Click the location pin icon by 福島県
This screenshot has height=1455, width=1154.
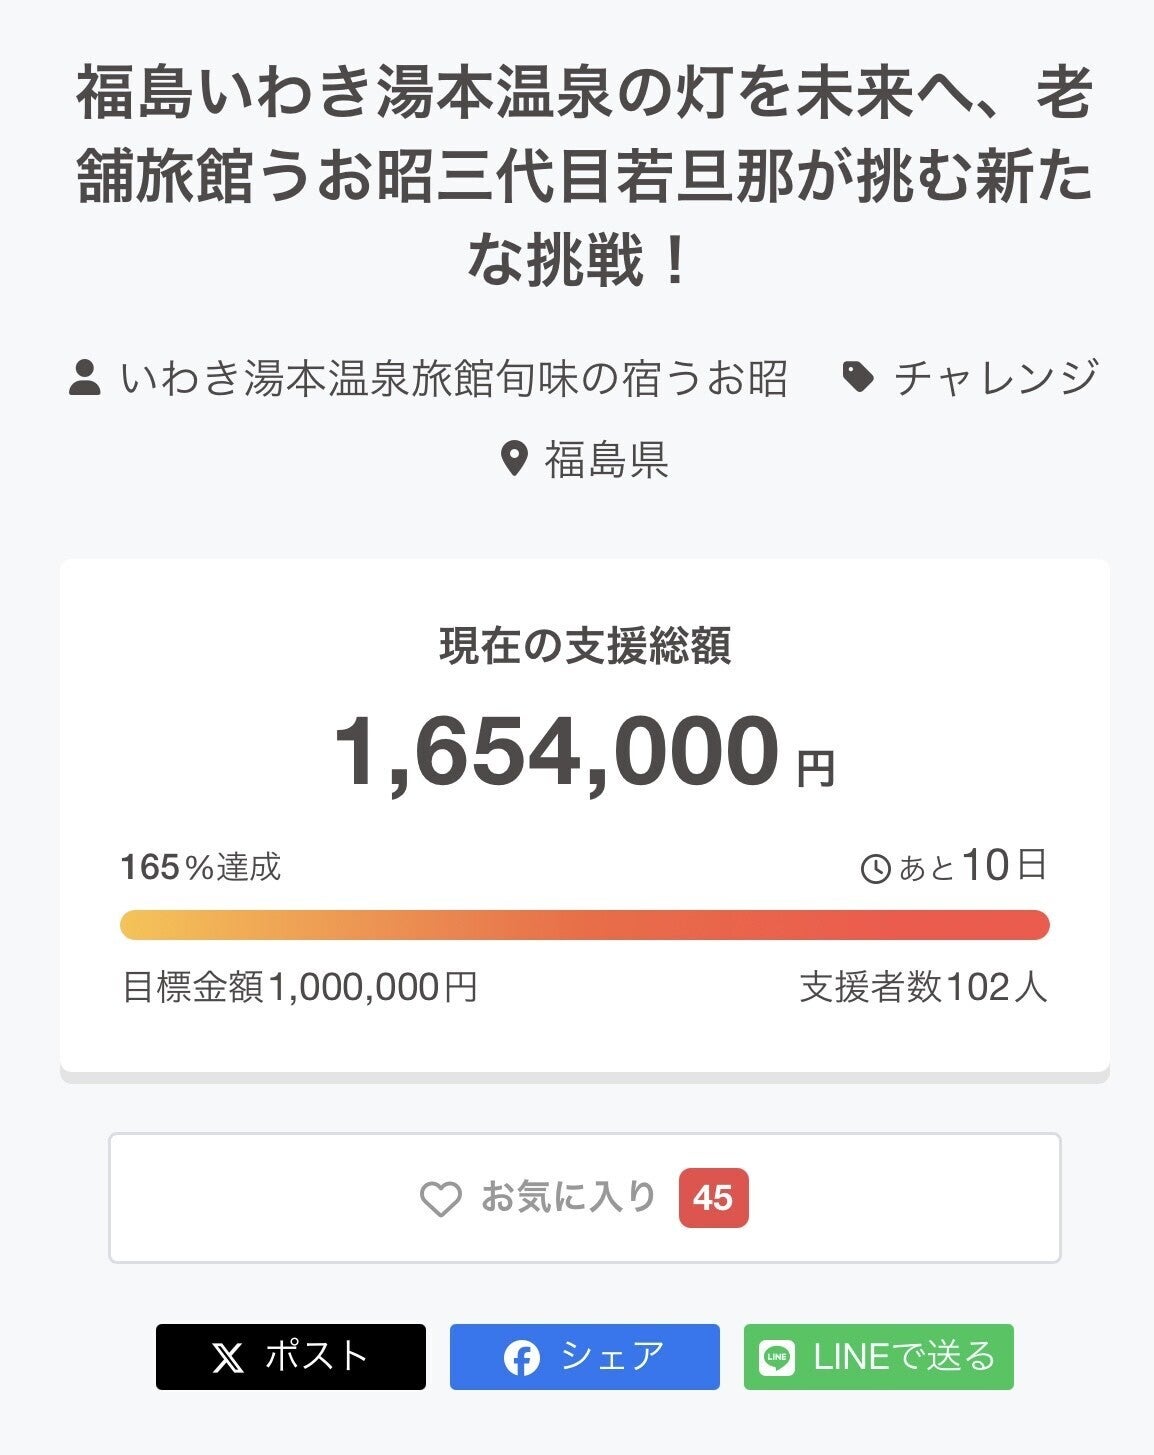pyautogui.click(x=513, y=459)
